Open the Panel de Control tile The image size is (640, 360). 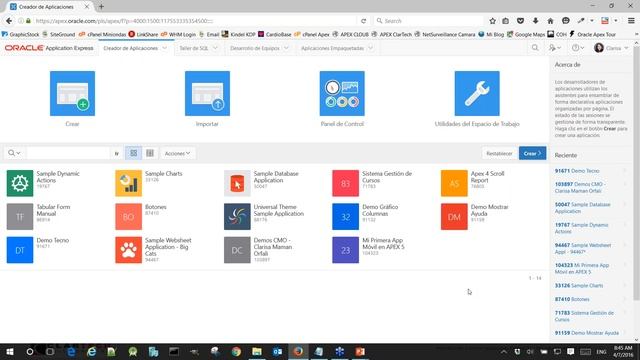click(x=342, y=93)
